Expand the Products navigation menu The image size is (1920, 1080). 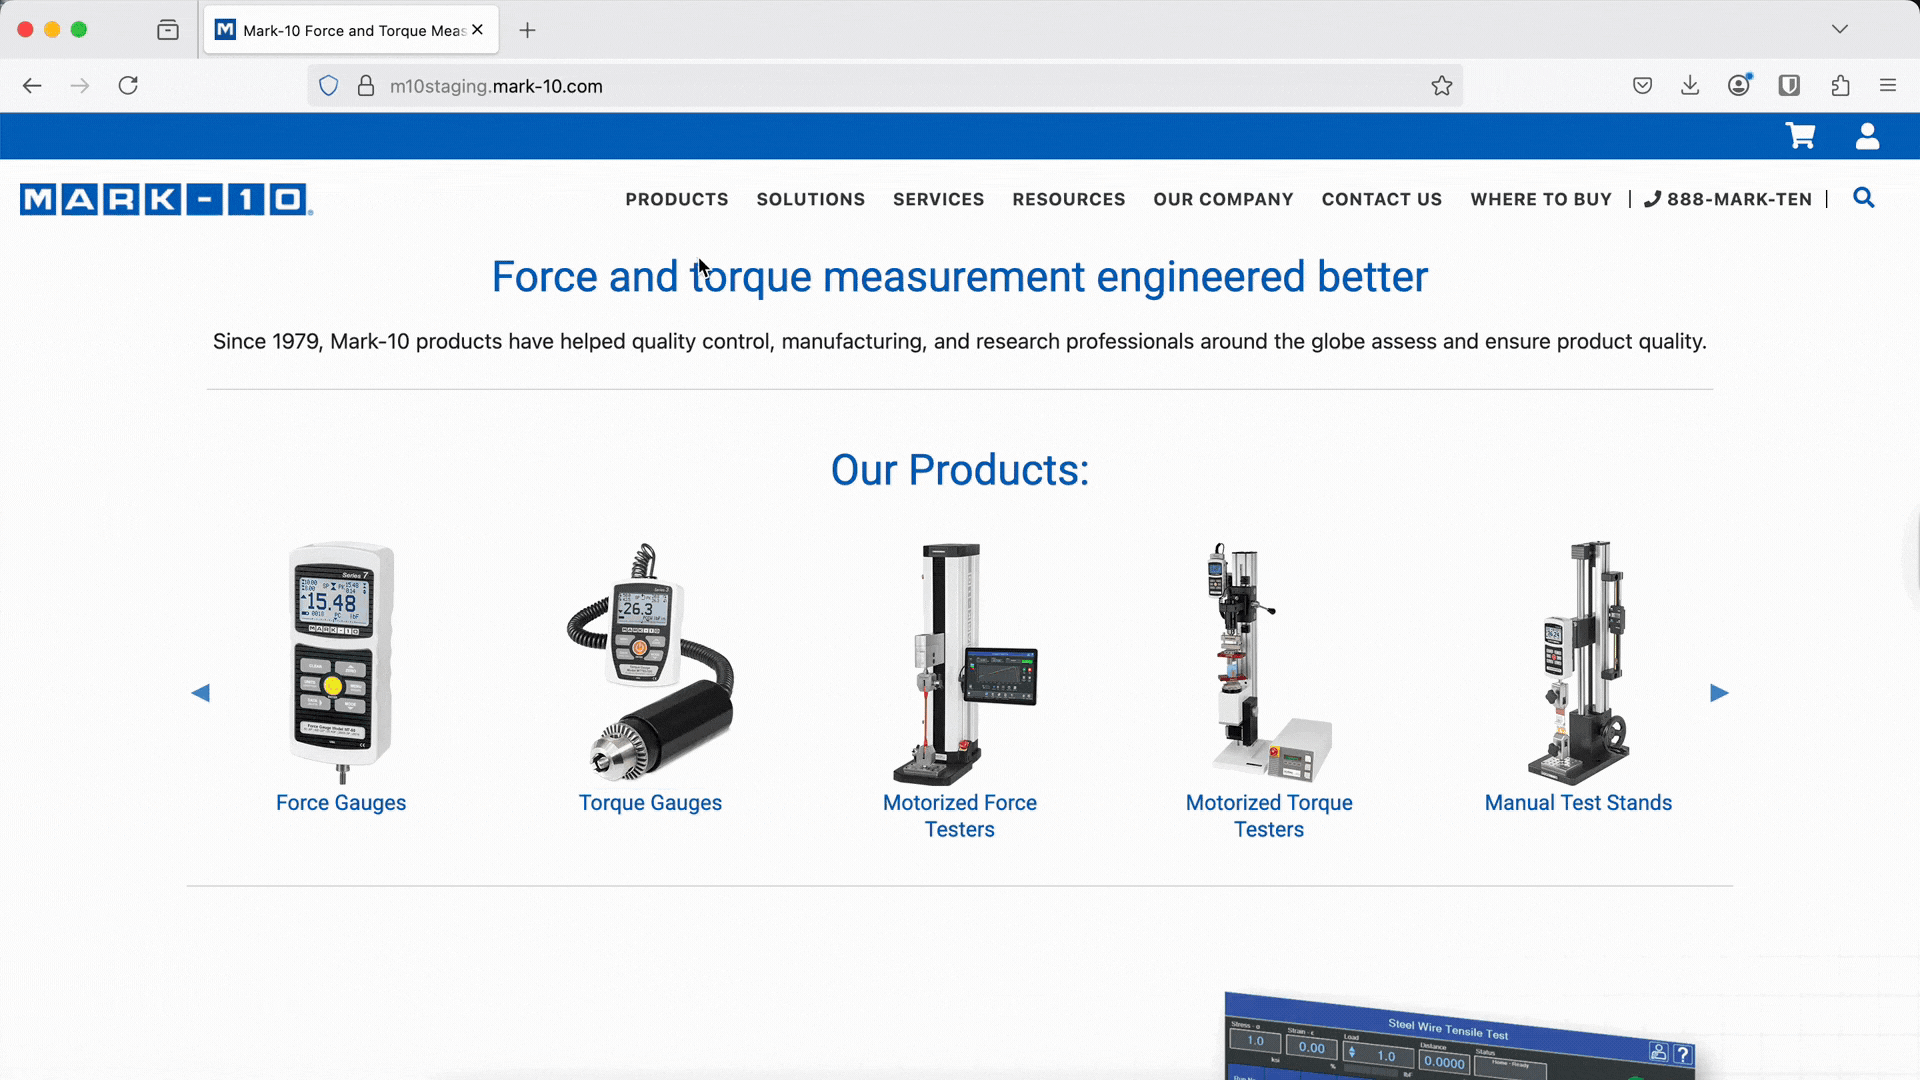click(677, 199)
